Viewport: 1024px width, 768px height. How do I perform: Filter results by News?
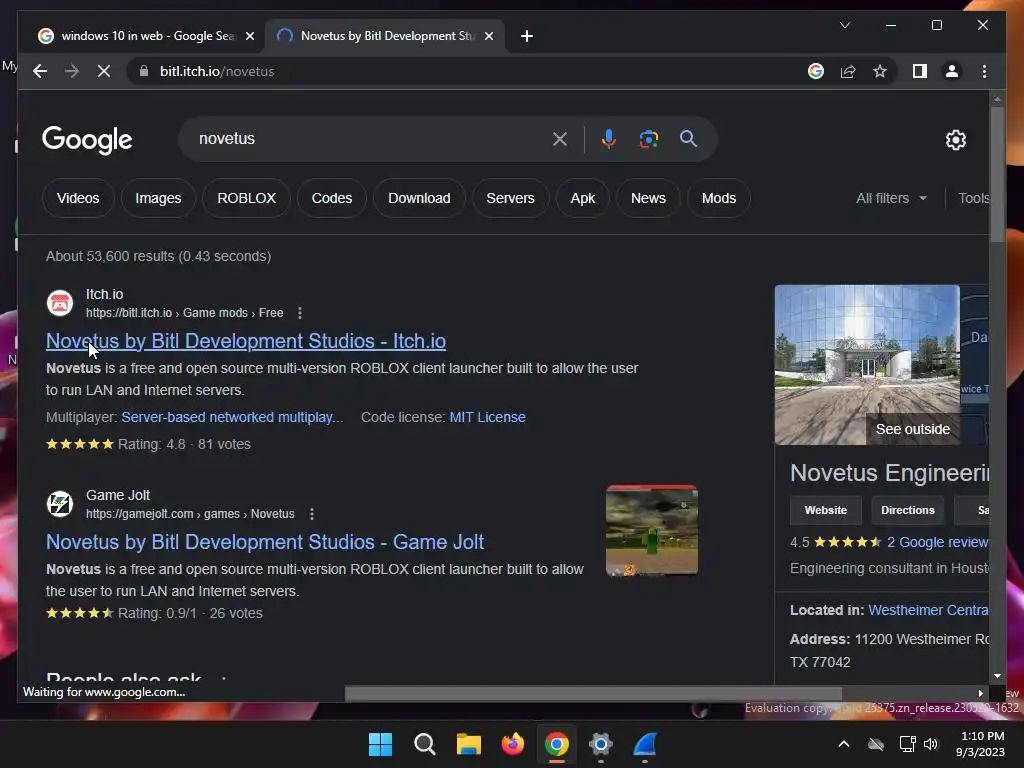click(648, 198)
